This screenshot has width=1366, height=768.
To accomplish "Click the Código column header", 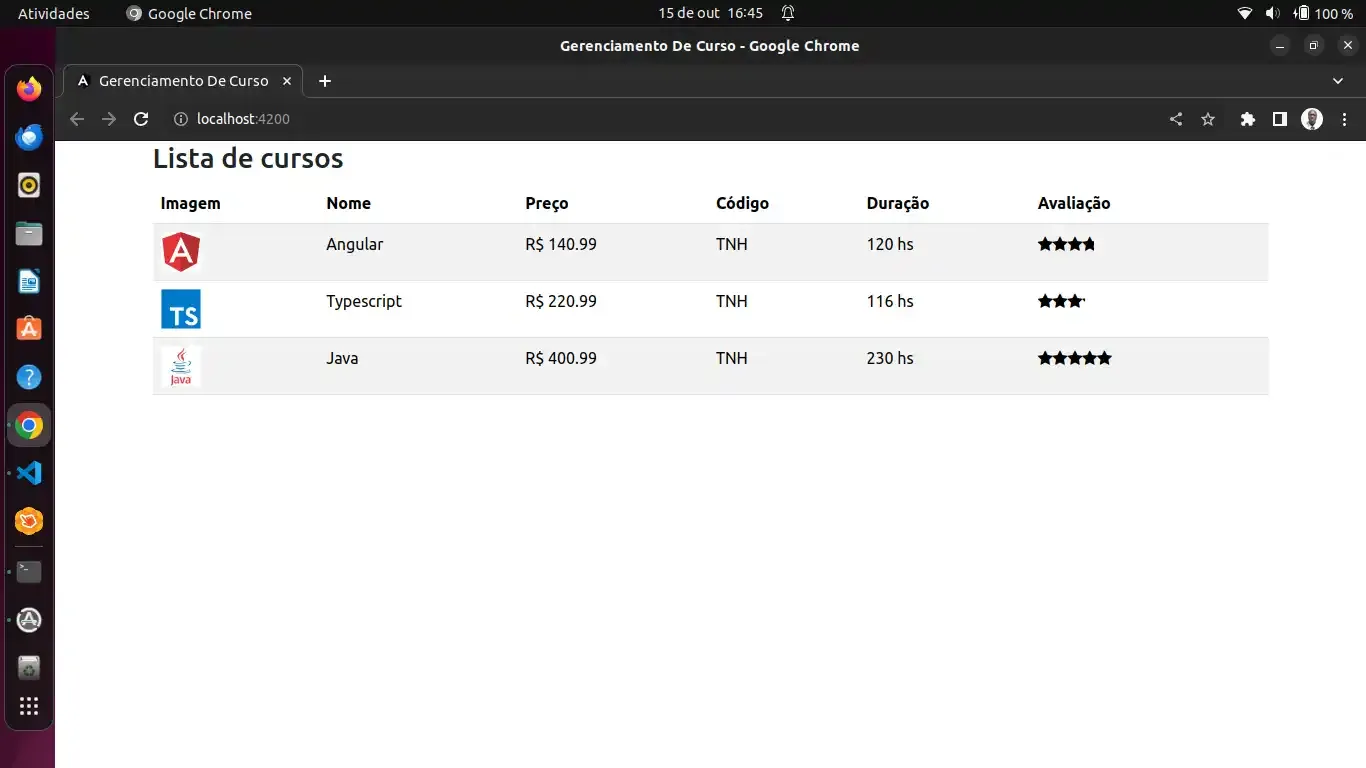I will coord(742,203).
